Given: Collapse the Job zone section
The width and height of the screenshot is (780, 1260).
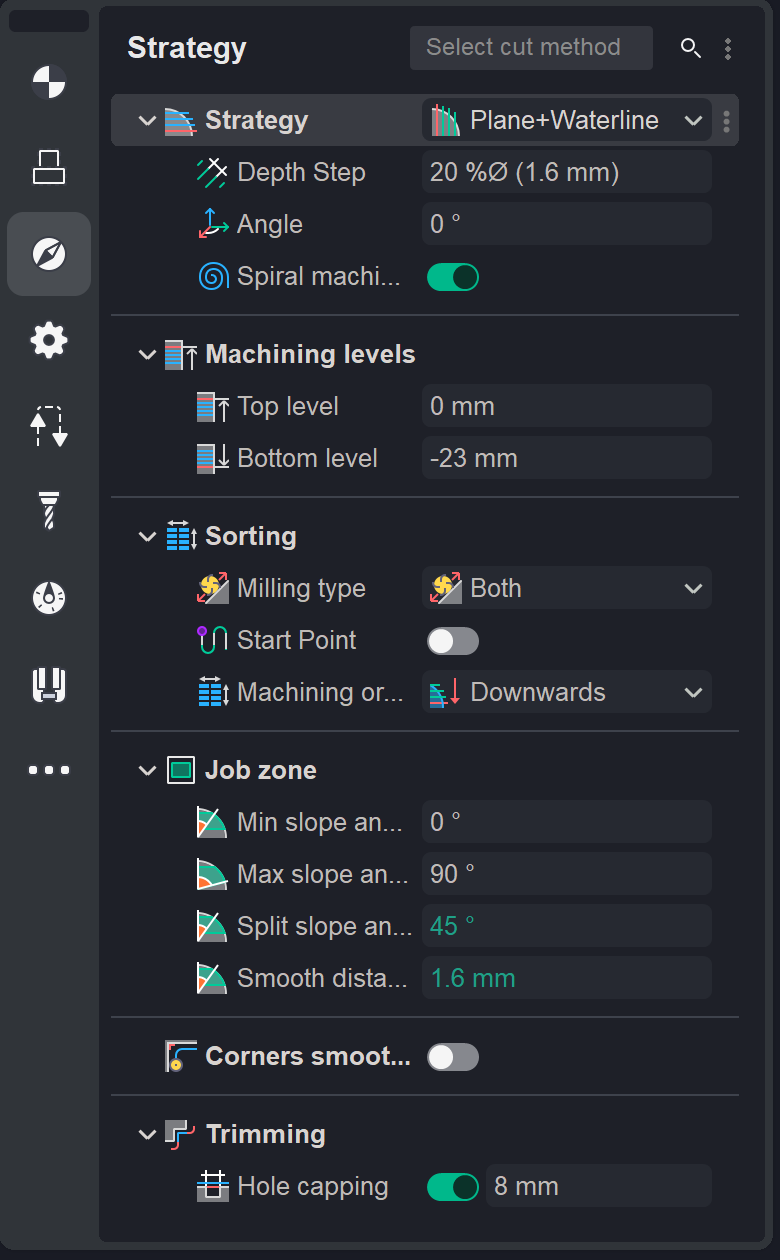Looking at the screenshot, I should point(147,771).
